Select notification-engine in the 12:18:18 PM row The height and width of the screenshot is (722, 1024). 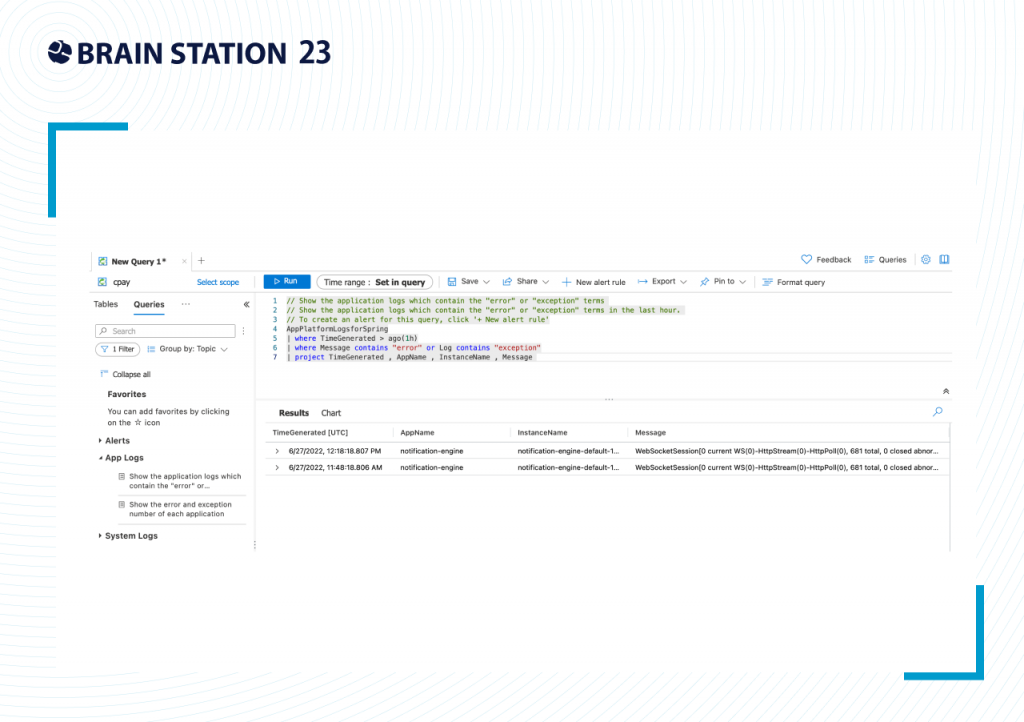pyautogui.click(x=432, y=451)
